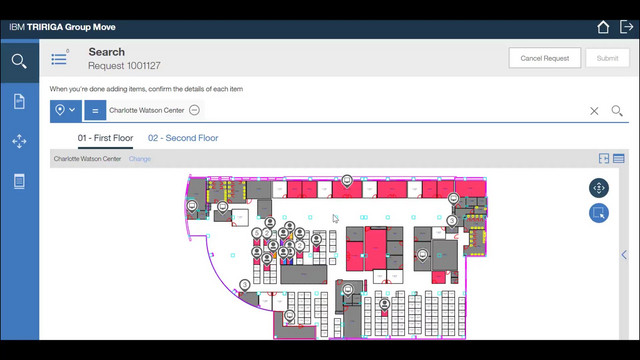
Task: Open the request items list icon
Action: [x=60, y=58]
